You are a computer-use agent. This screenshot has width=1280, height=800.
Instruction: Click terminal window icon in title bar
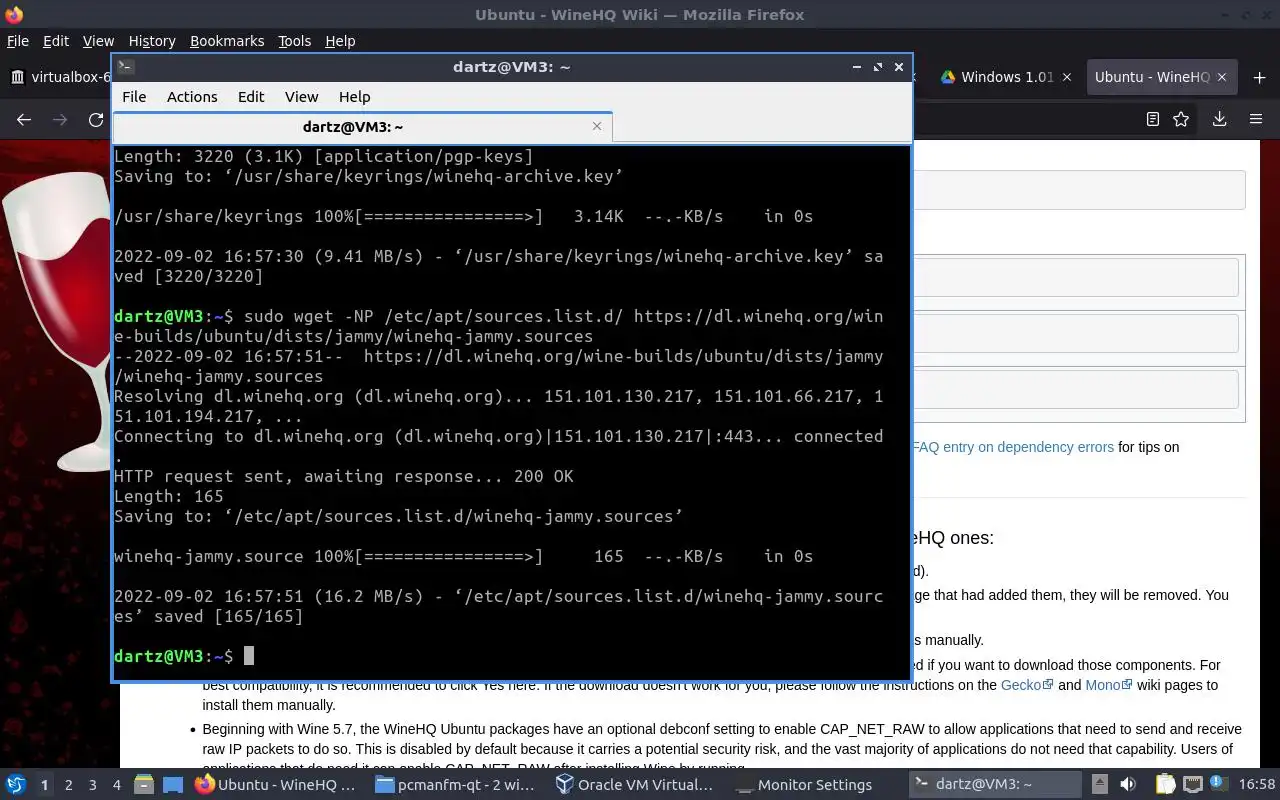click(125, 67)
